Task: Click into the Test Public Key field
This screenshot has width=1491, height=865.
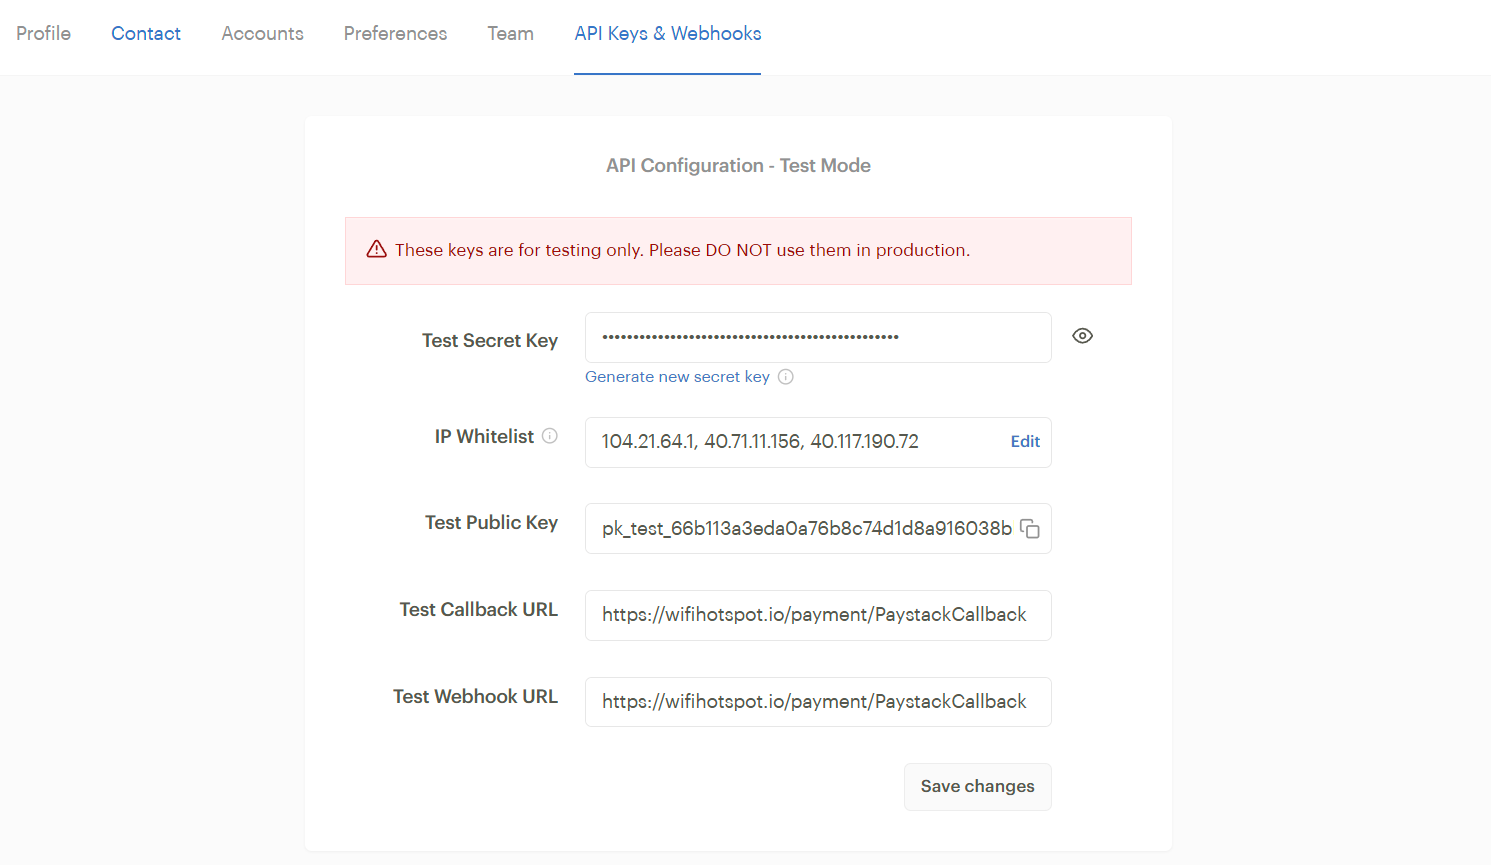Action: pyautogui.click(x=800, y=529)
